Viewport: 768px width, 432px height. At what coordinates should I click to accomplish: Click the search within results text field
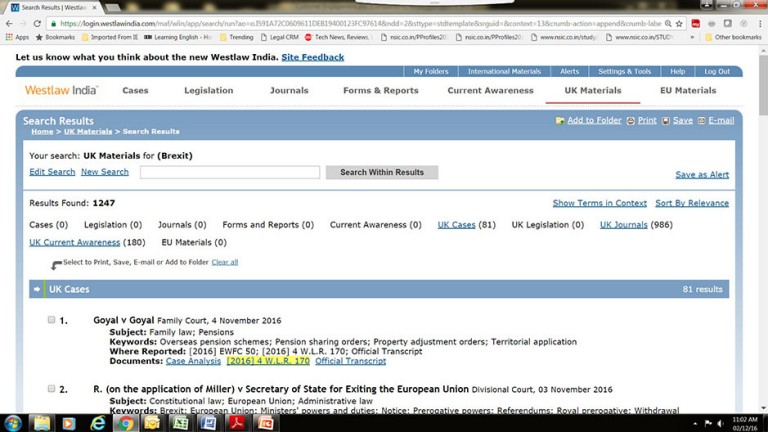tap(230, 172)
